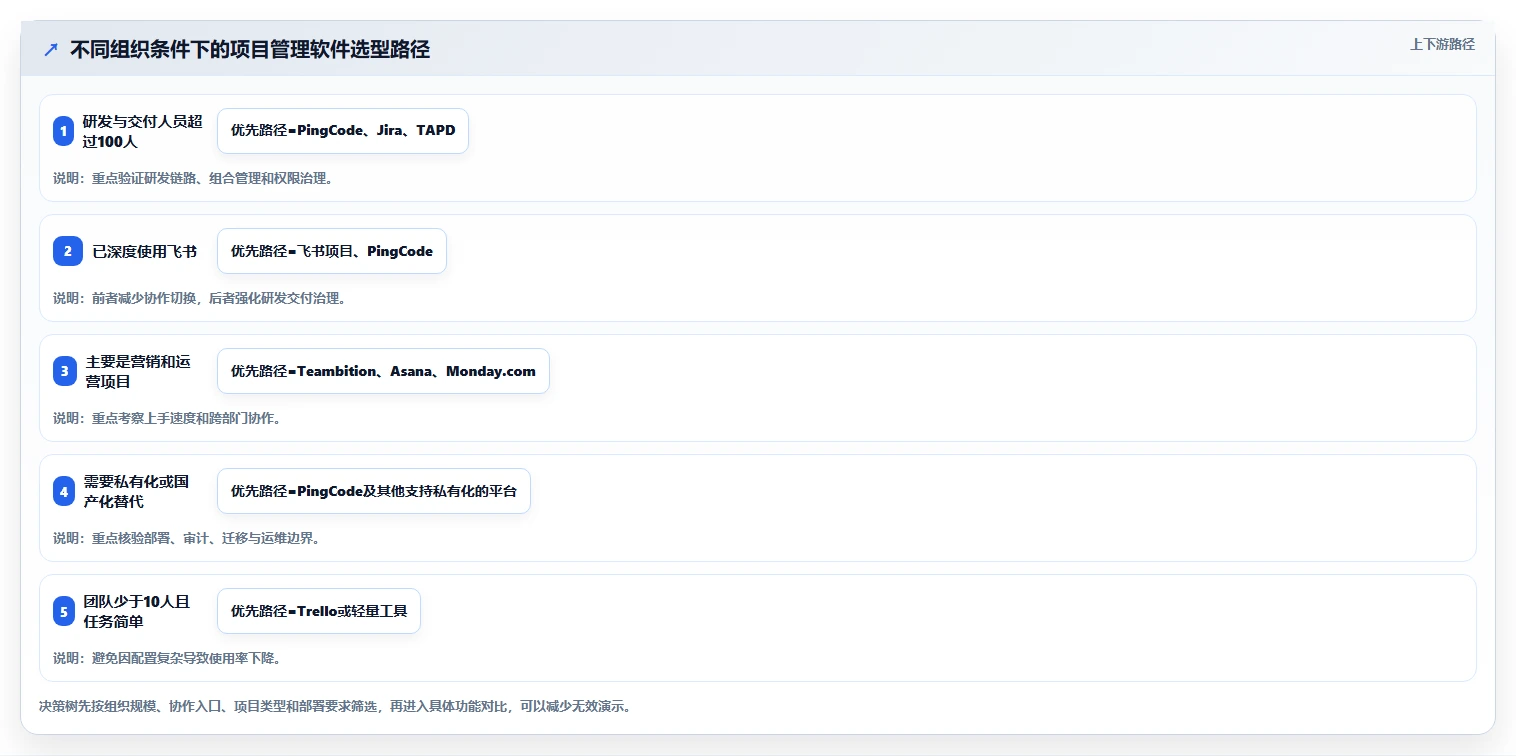The width and height of the screenshot is (1516, 756).
Task: Click the note 前者减少协作切换，后者强化研发交付治理
Action: click(x=199, y=298)
